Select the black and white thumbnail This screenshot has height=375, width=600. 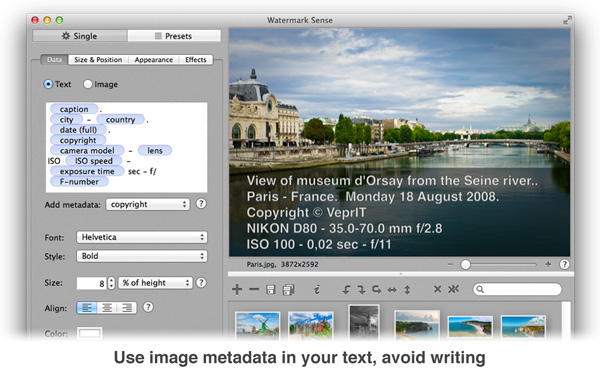tap(364, 322)
